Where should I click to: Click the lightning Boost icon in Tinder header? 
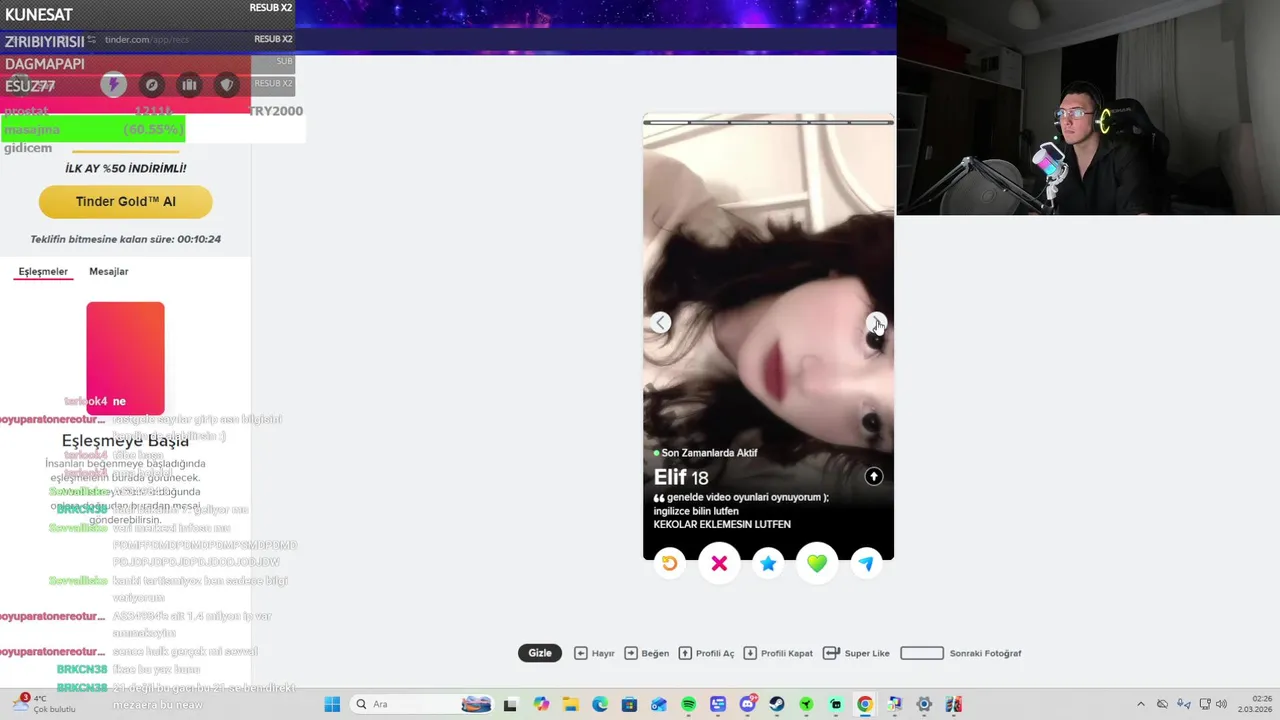[x=113, y=85]
